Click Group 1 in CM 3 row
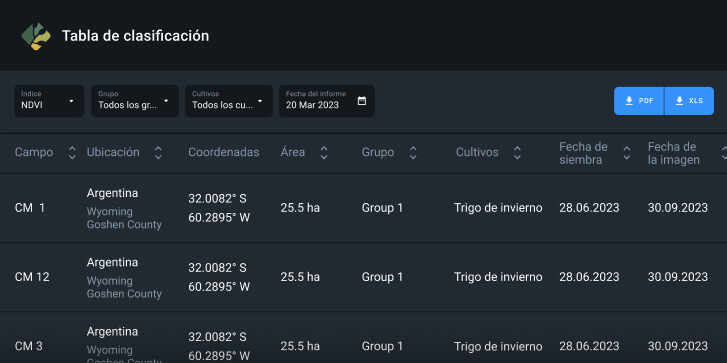The width and height of the screenshot is (727, 363). click(383, 346)
